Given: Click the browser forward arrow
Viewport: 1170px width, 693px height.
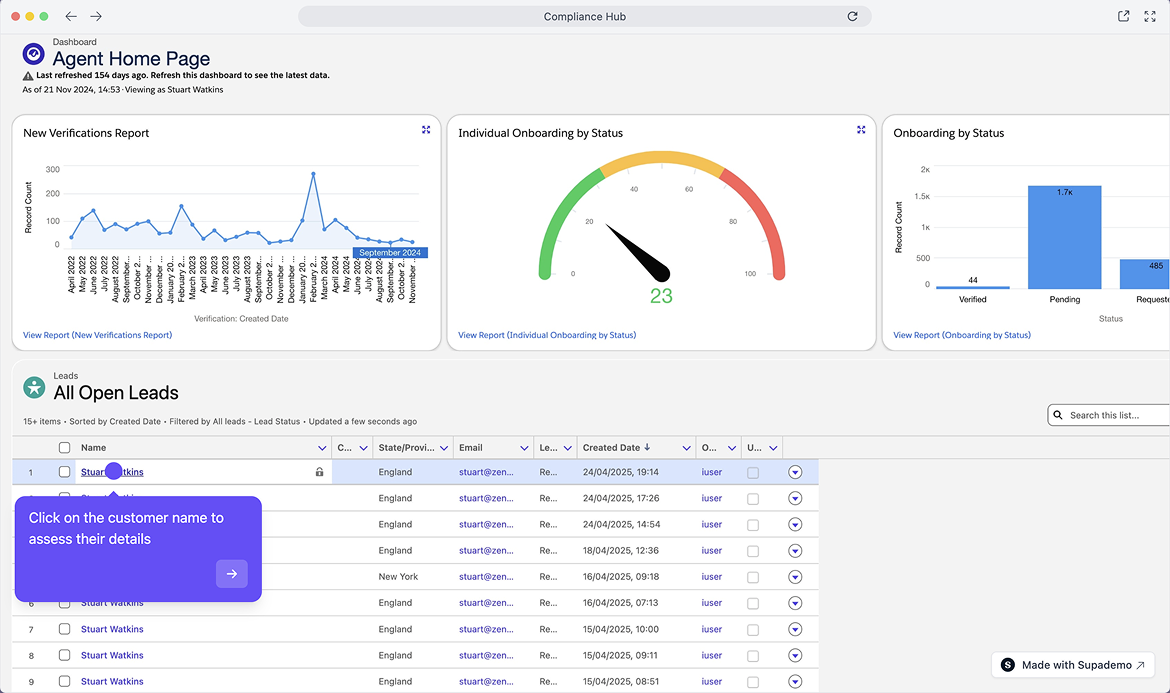Looking at the screenshot, I should pos(96,17).
